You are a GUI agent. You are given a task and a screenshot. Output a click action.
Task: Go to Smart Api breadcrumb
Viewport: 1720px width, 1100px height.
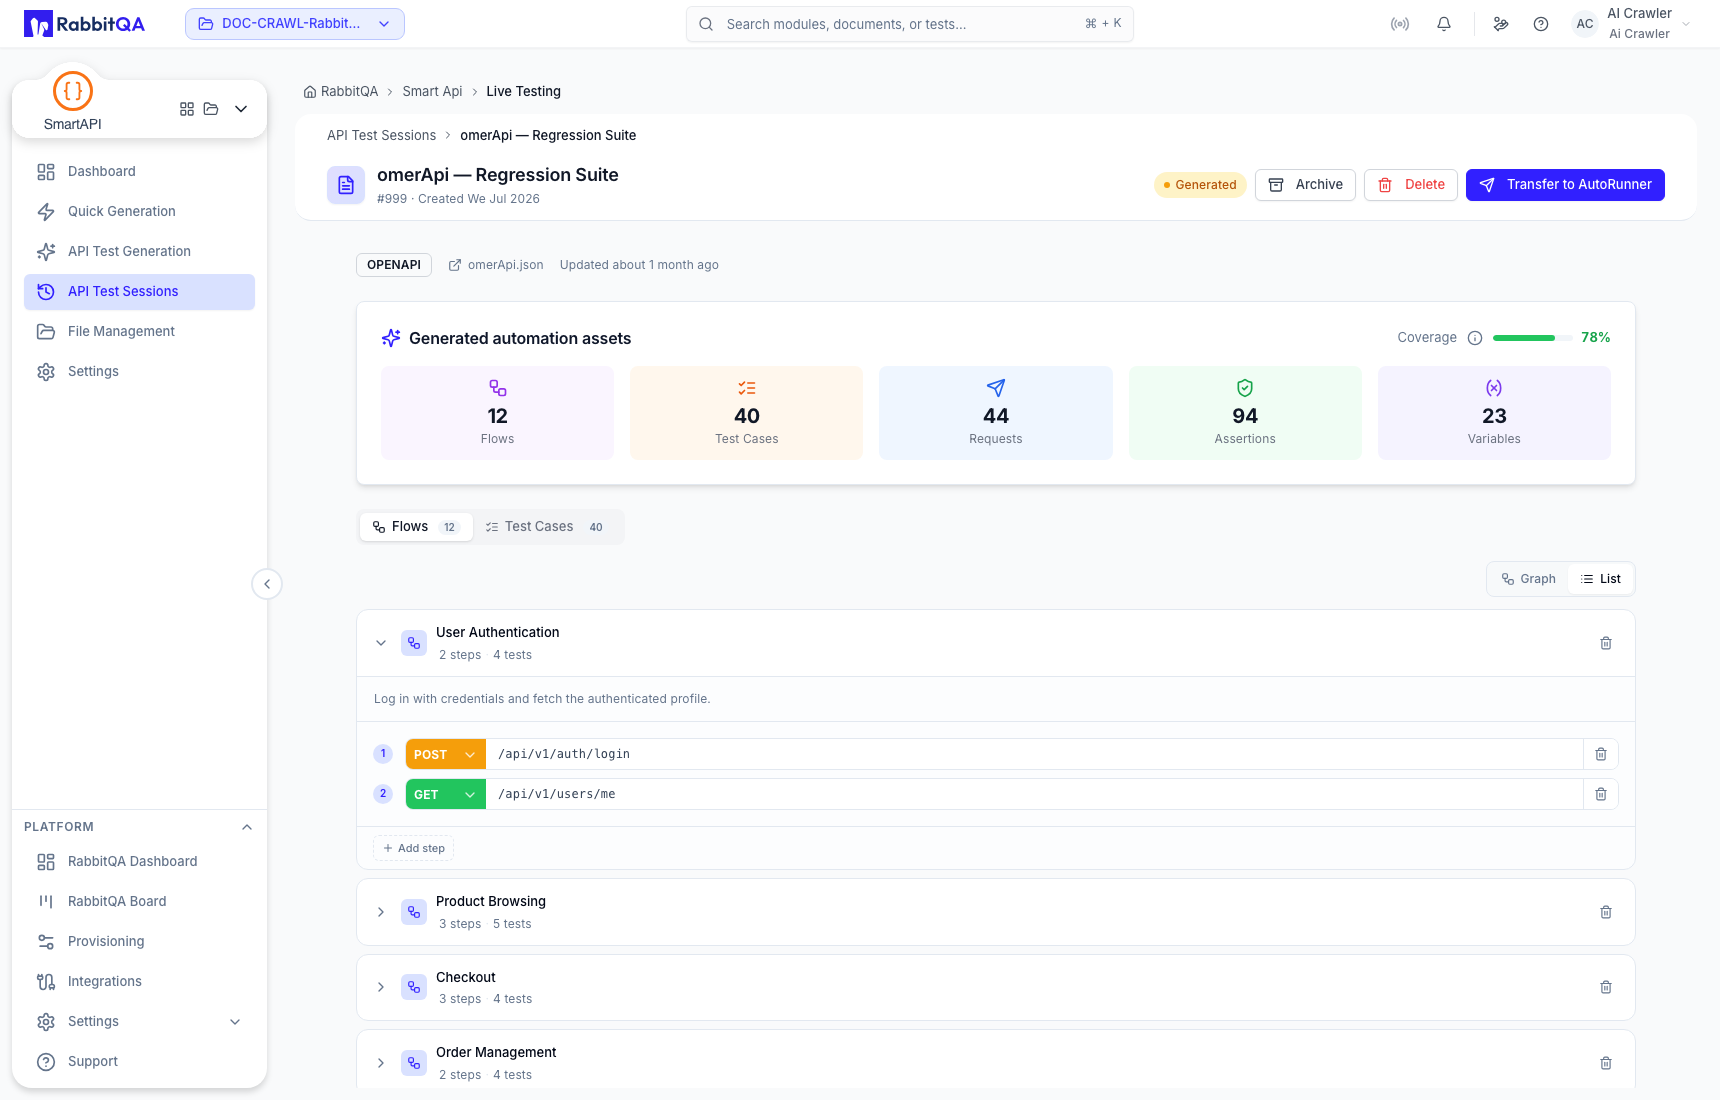(432, 92)
